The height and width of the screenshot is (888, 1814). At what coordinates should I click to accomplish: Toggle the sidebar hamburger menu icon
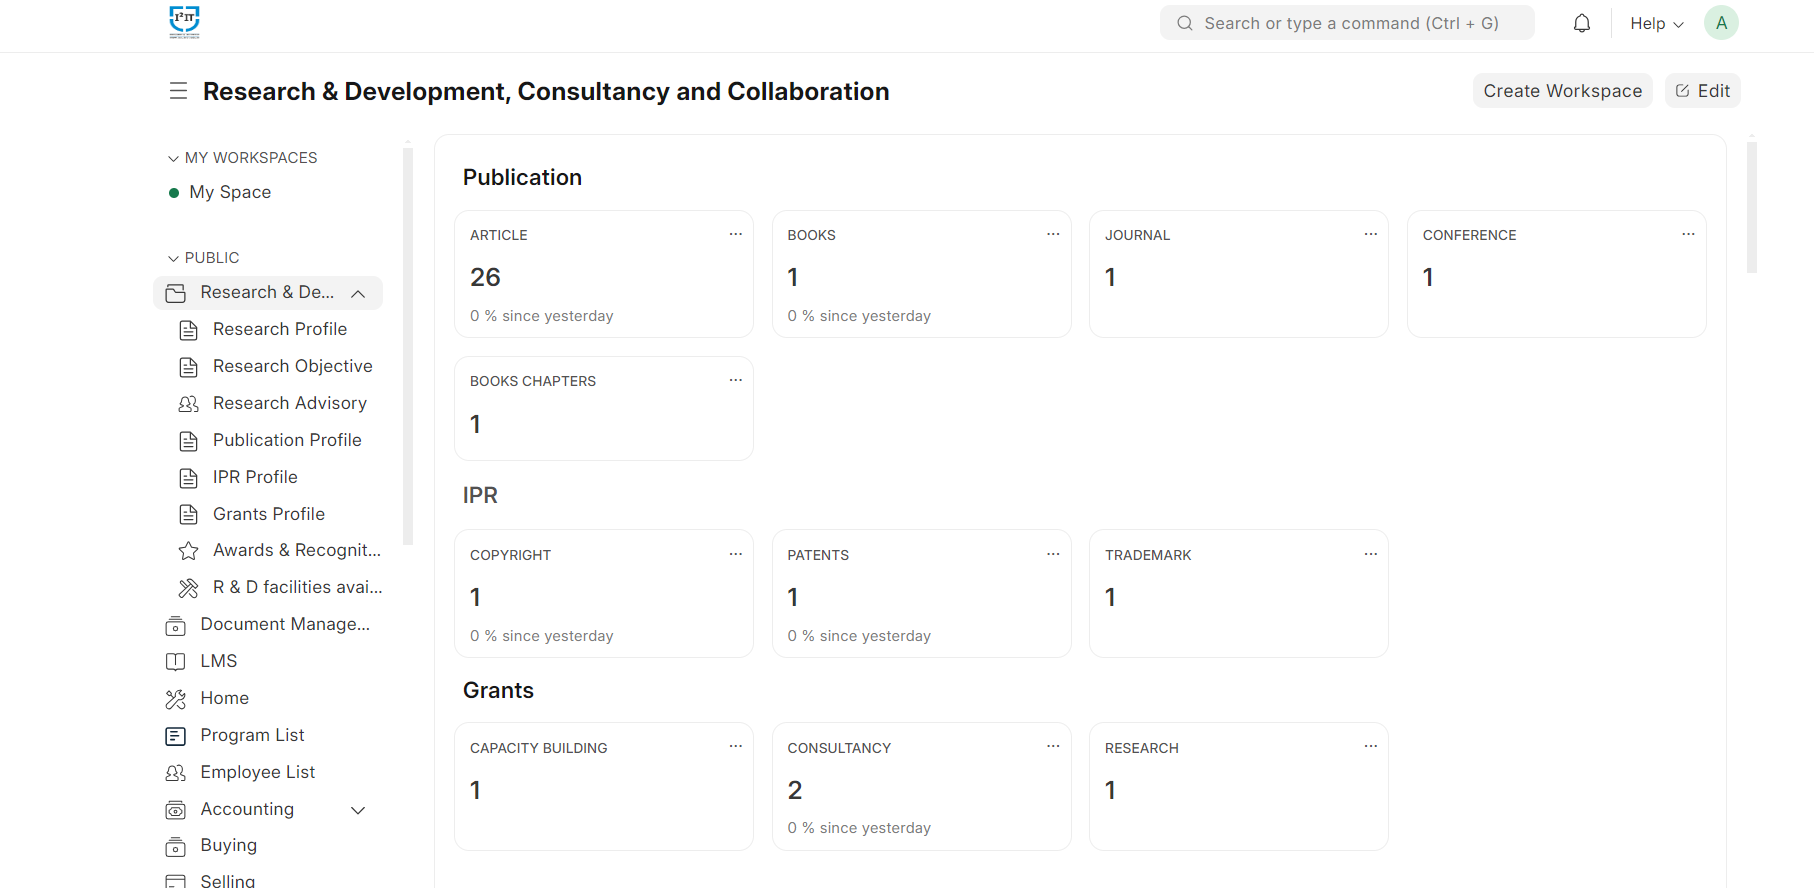coord(178,91)
